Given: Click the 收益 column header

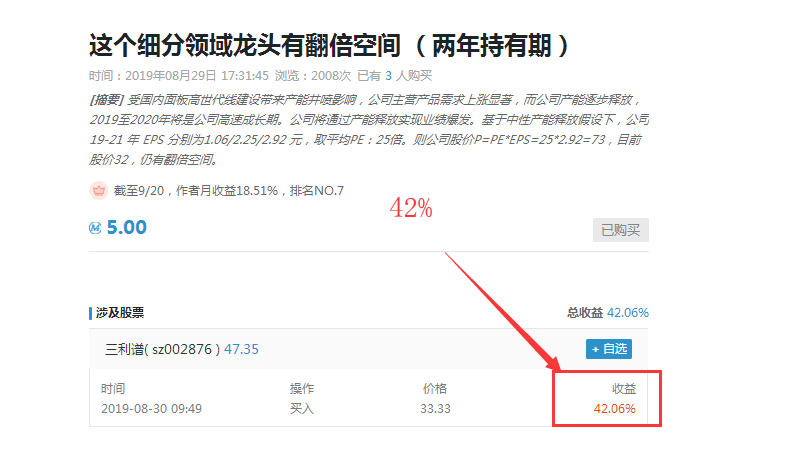Looking at the screenshot, I should pos(623,388).
